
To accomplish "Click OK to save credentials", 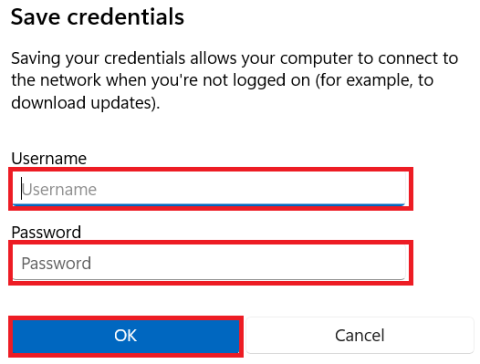I will 126,335.
